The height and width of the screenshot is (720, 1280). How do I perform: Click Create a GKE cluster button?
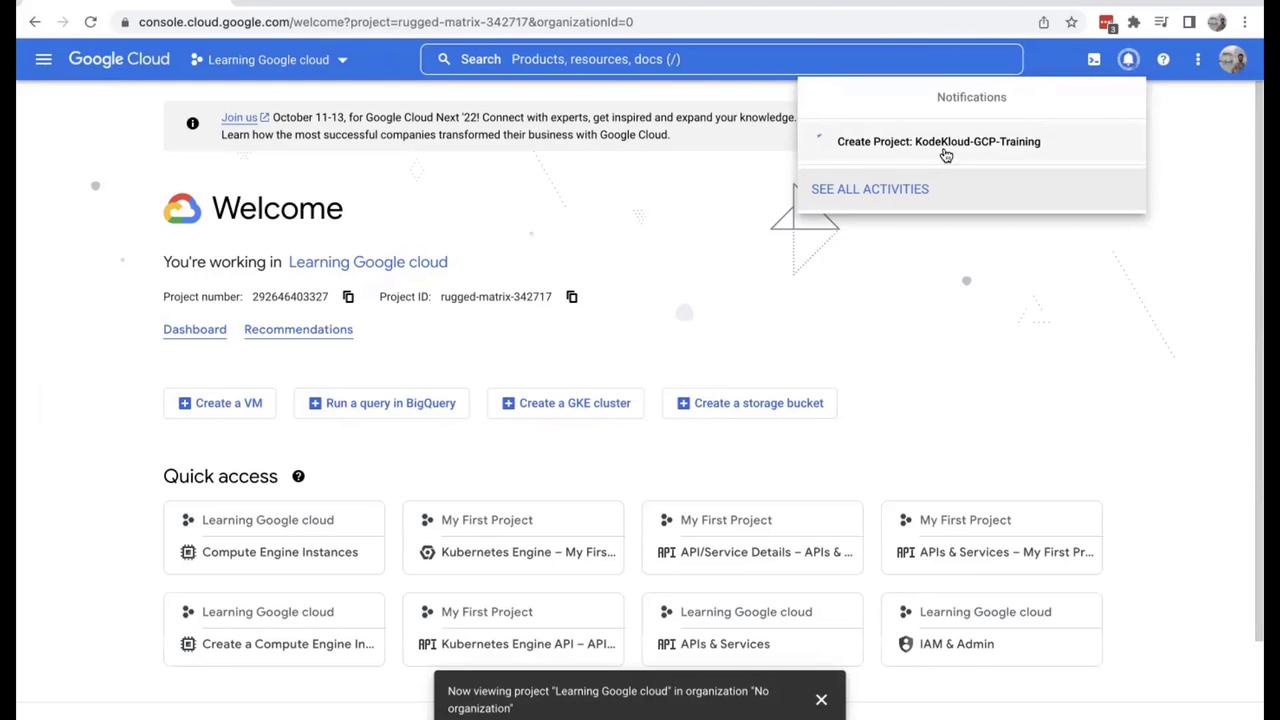(x=566, y=403)
